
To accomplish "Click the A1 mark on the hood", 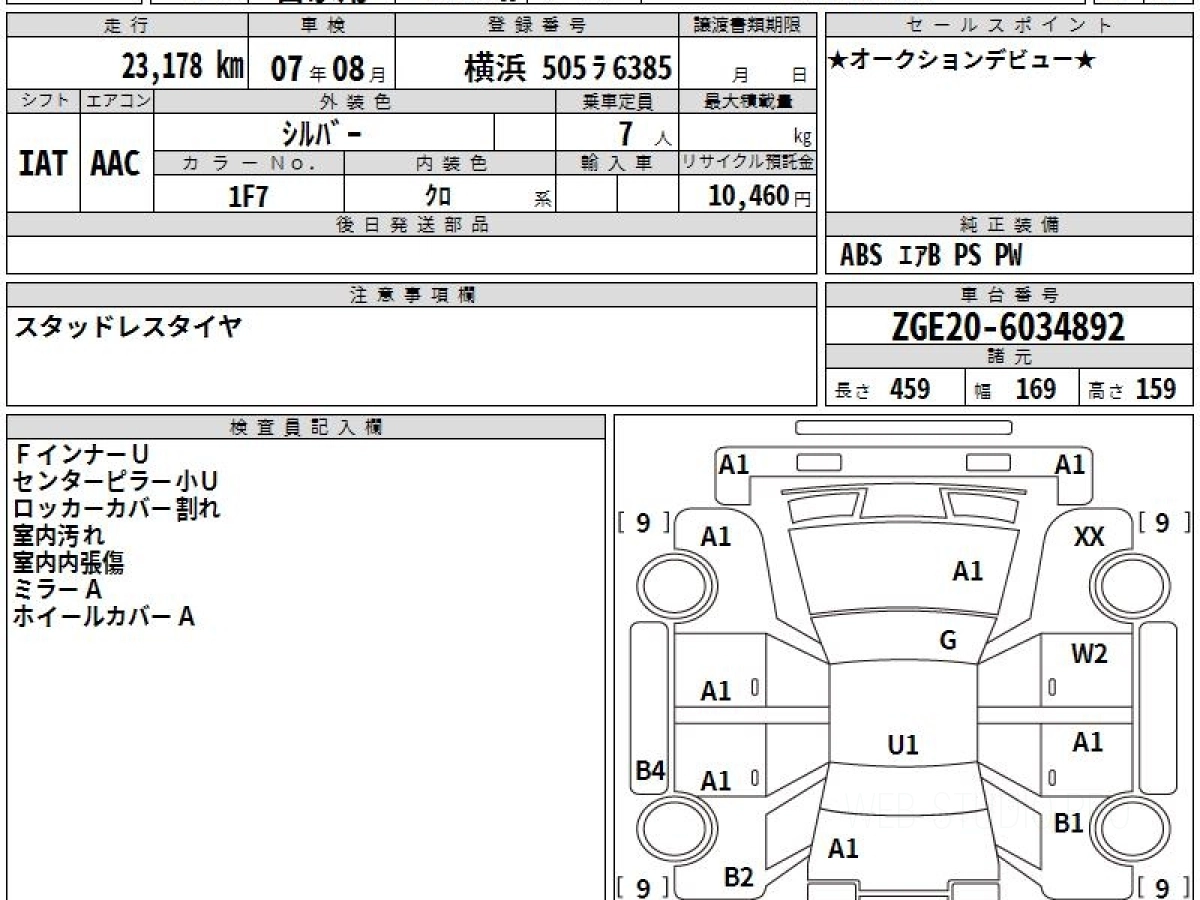I will click(x=967, y=571).
